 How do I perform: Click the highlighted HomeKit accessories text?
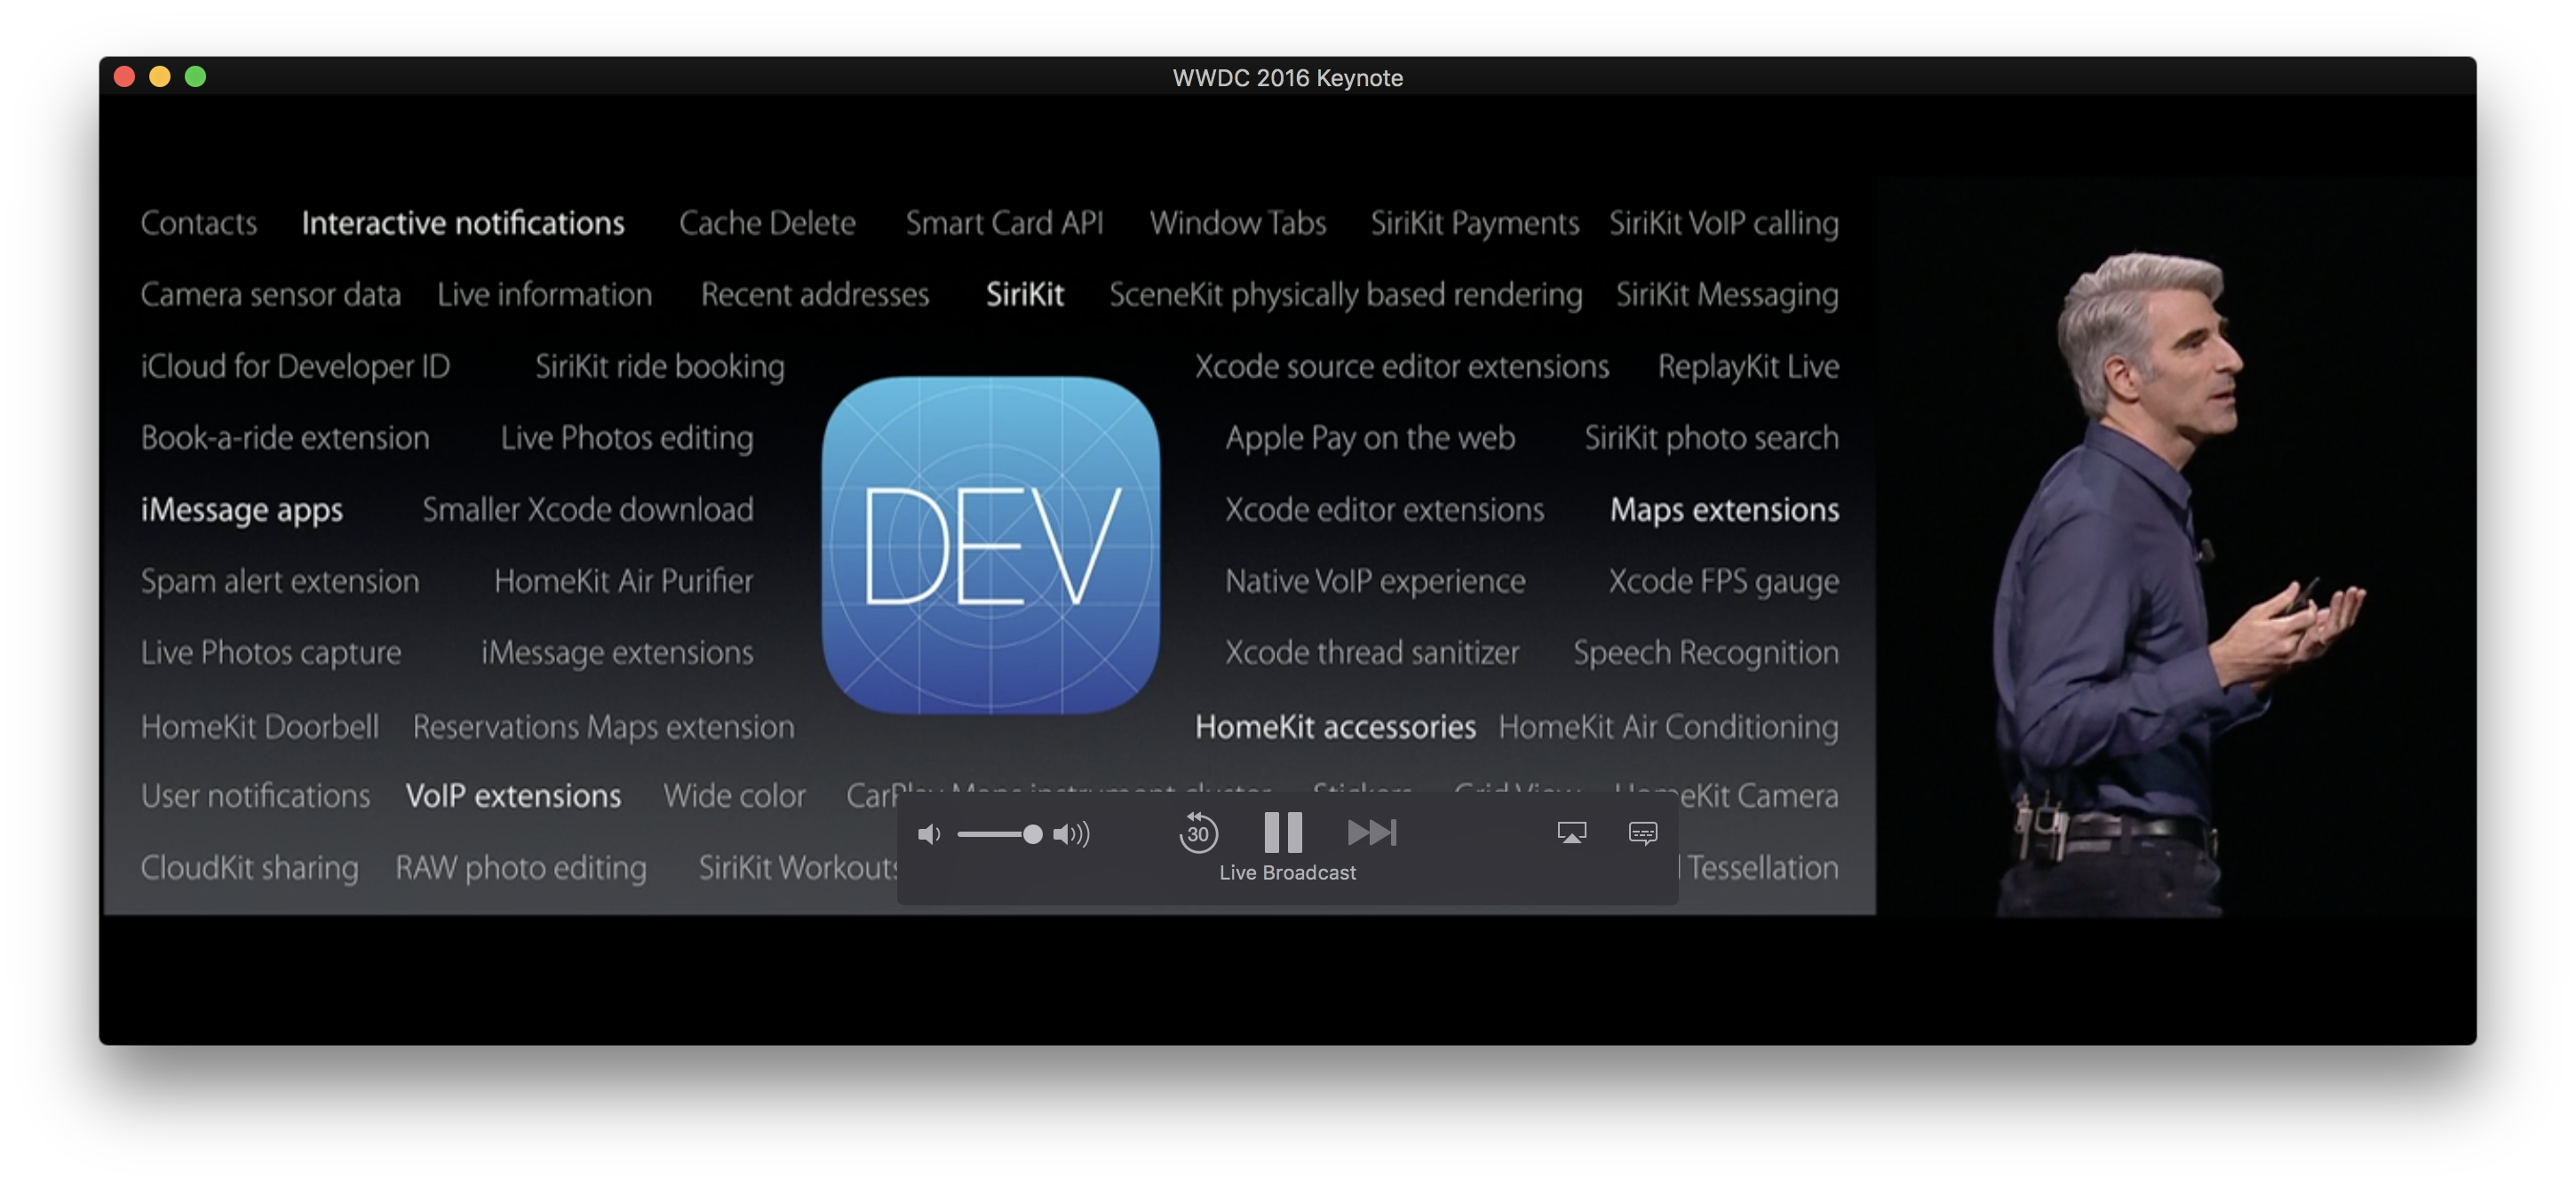[1334, 726]
